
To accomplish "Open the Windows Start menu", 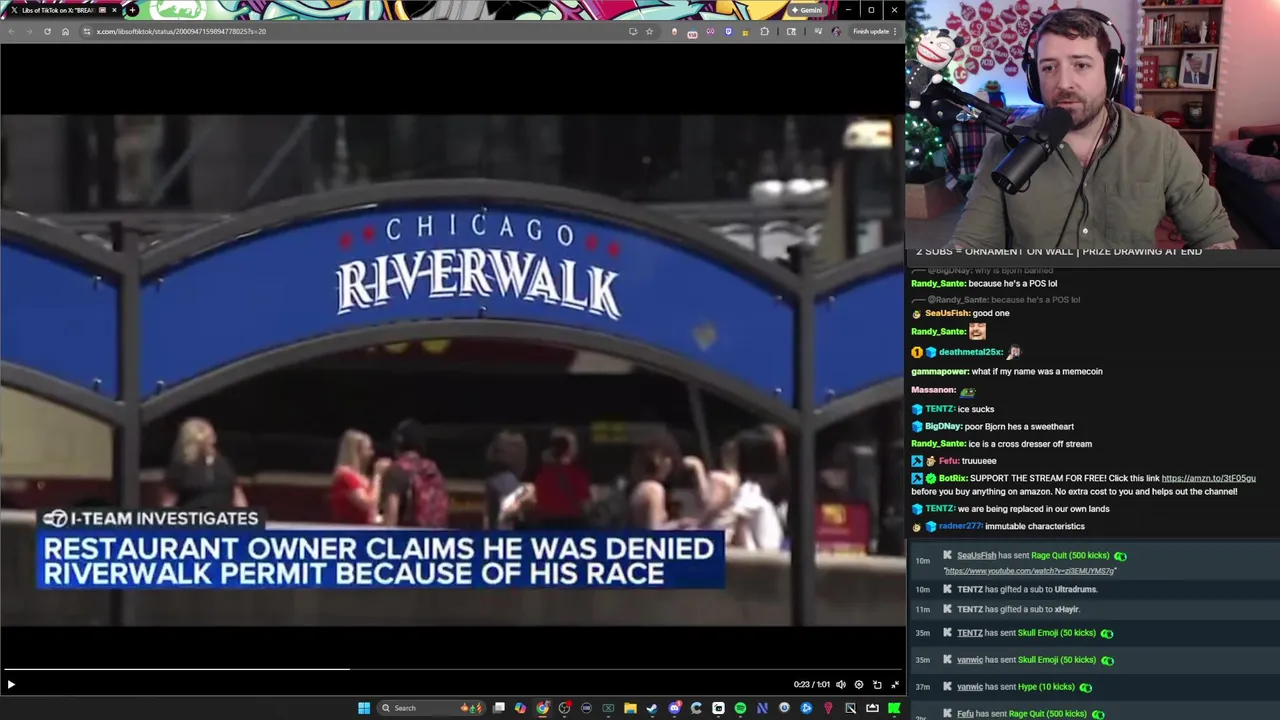I will click(x=364, y=708).
